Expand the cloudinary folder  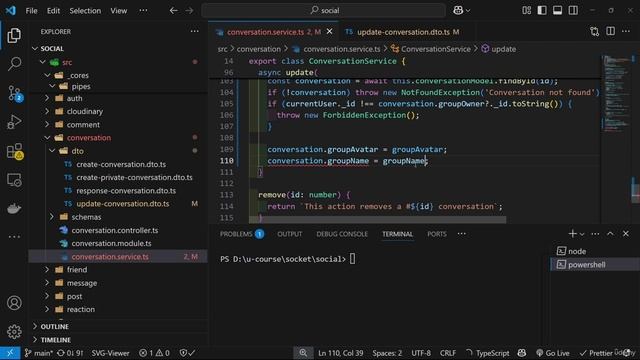click(47, 111)
